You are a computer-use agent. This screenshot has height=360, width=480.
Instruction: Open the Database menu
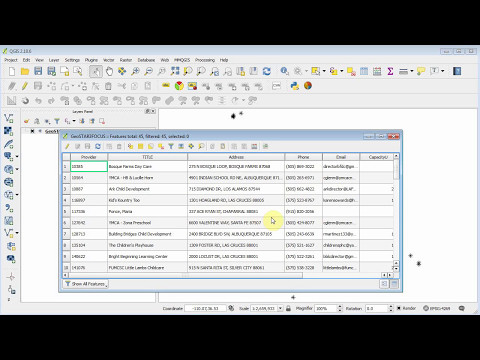(x=146, y=60)
